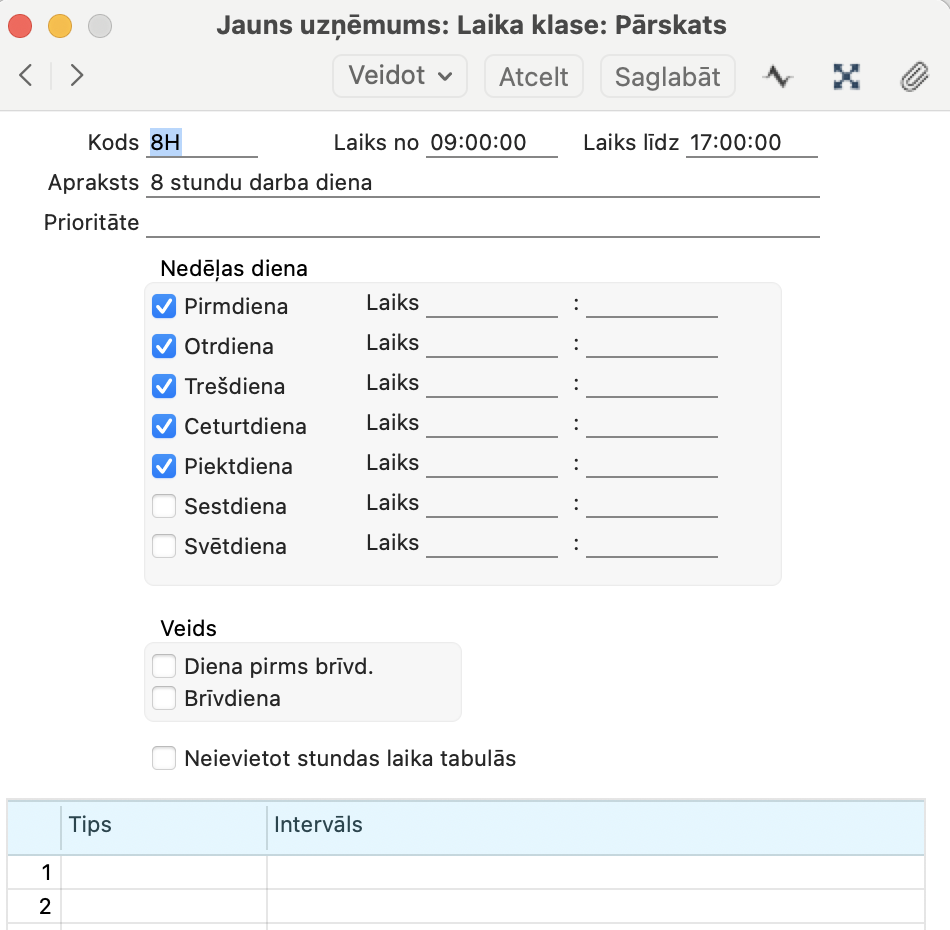
Task: Open attachments paperclip icon
Action: [x=914, y=77]
